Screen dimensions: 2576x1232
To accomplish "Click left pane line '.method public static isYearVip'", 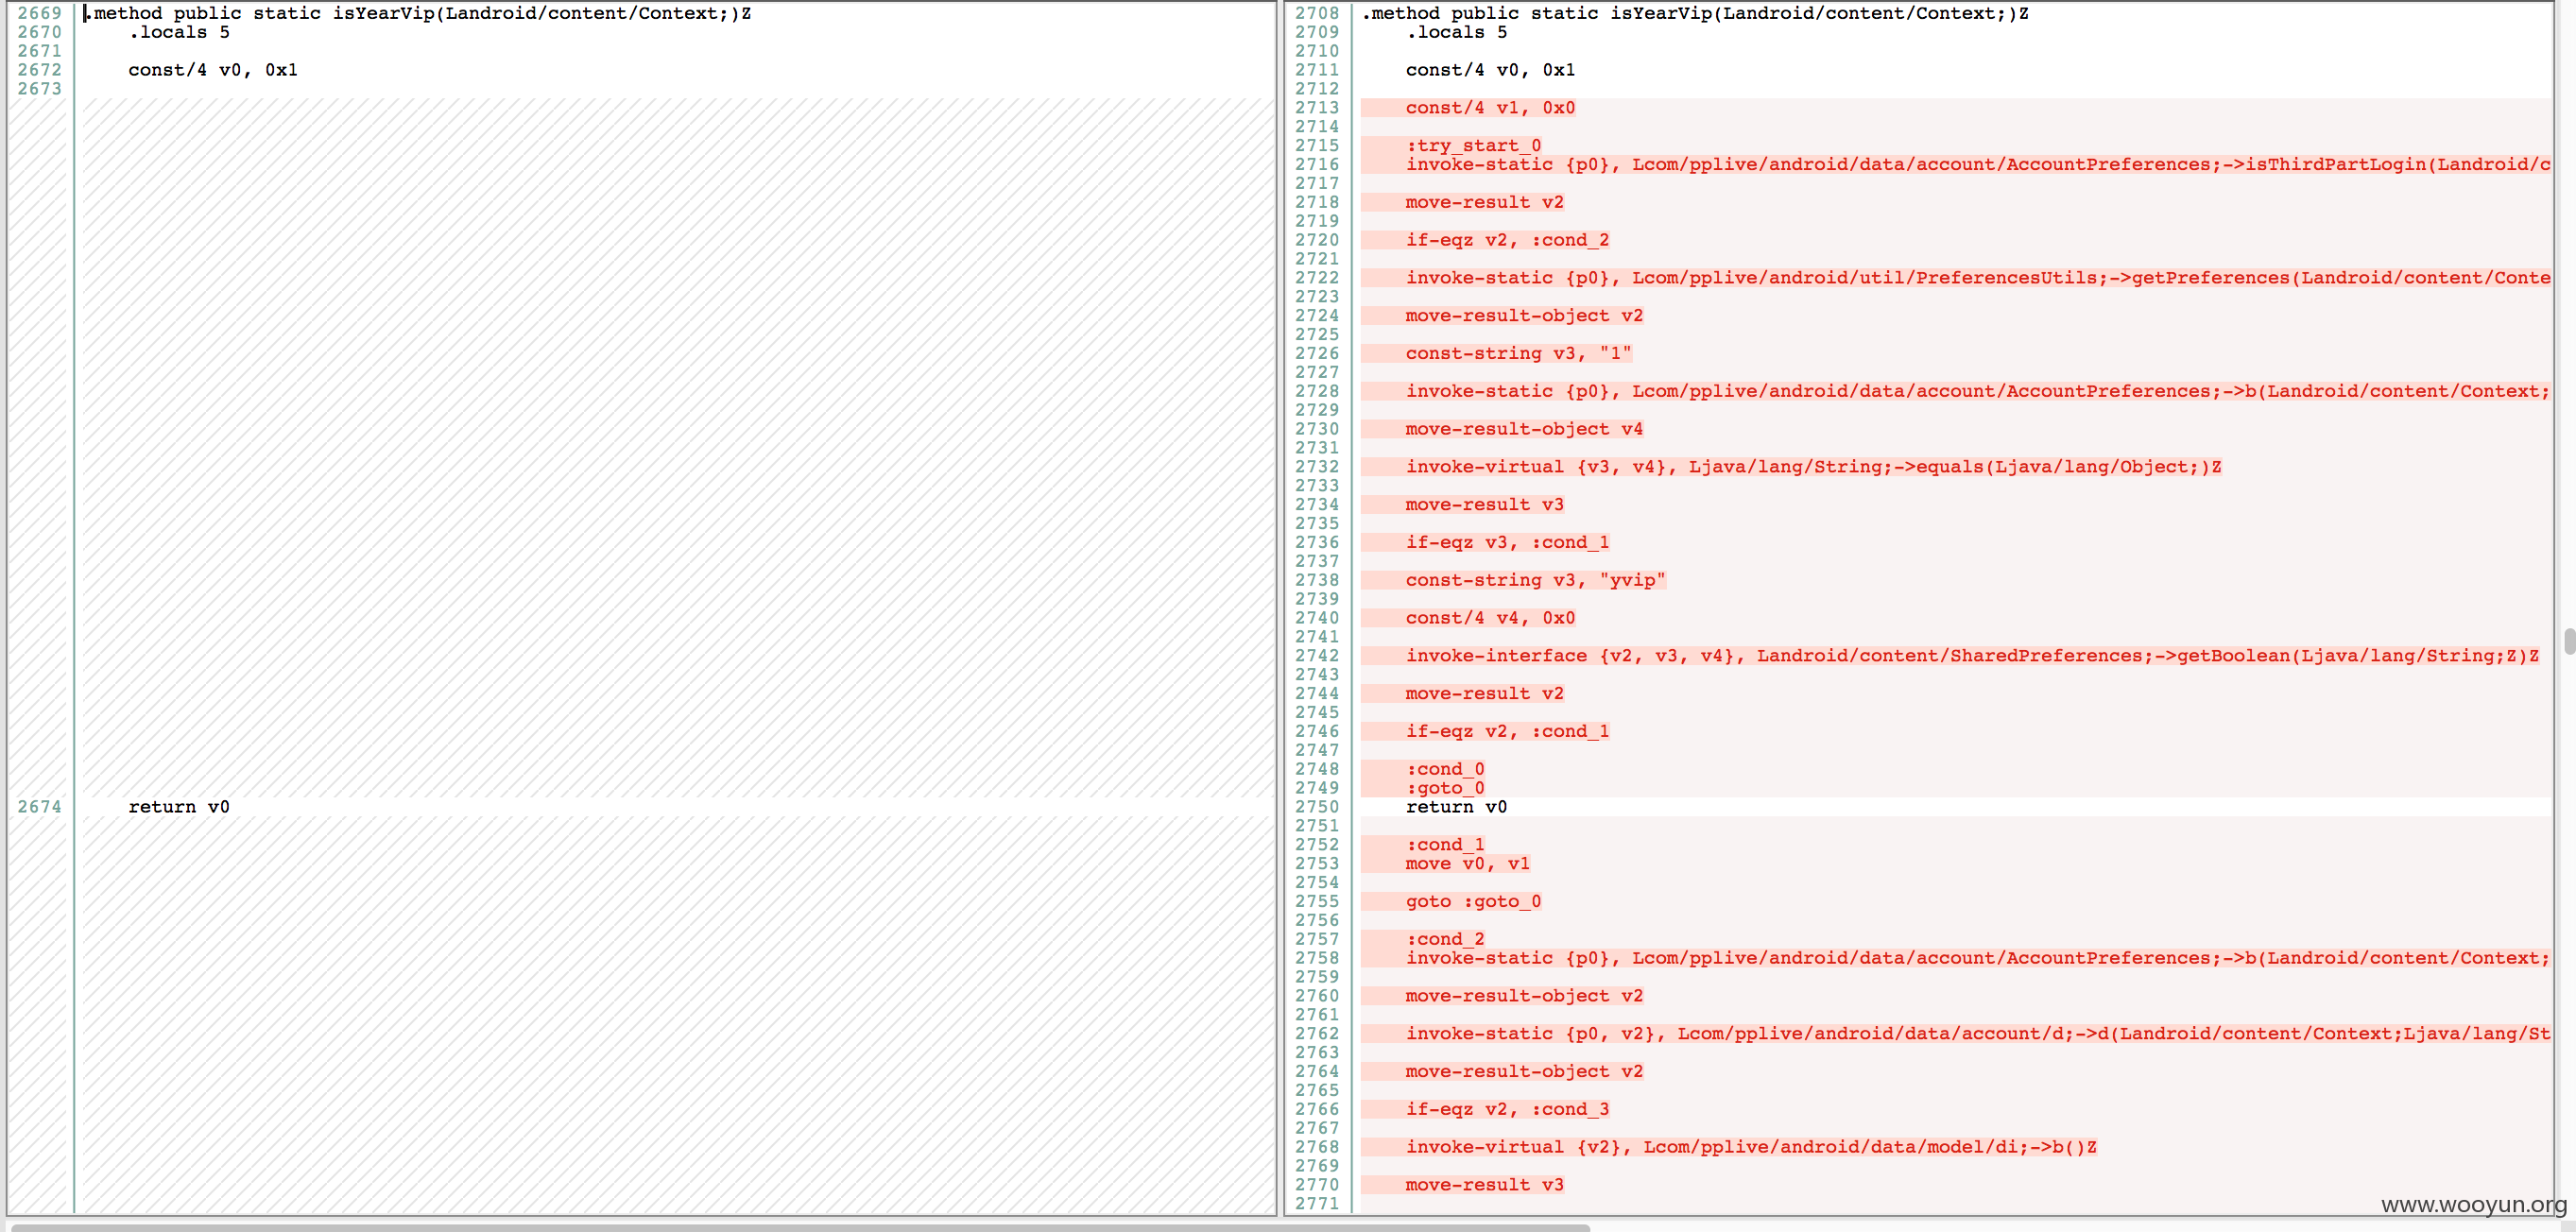I will [417, 13].
